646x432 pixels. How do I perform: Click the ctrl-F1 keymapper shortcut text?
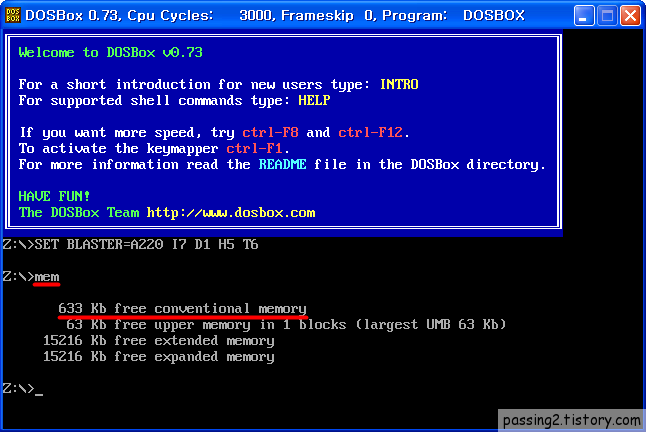point(254,148)
